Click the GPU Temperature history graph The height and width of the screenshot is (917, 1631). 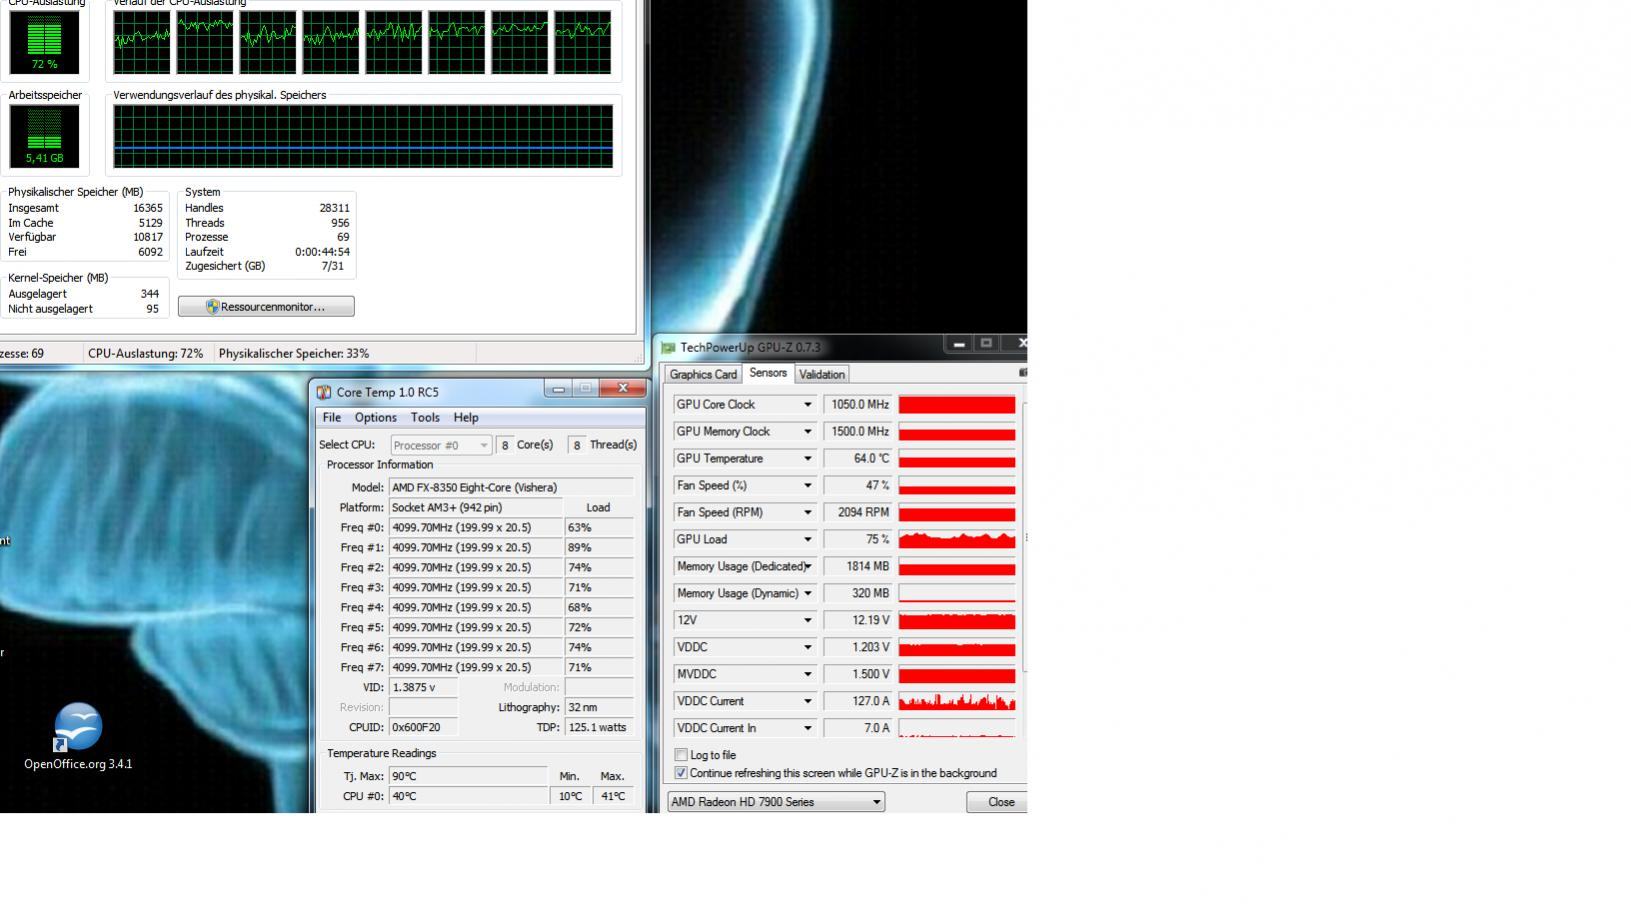point(957,459)
